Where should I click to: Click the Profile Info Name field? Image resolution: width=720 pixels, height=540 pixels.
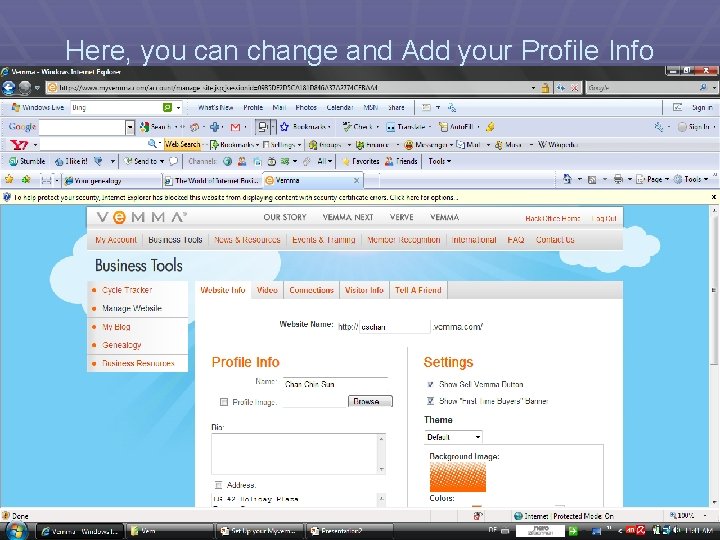click(x=335, y=383)
